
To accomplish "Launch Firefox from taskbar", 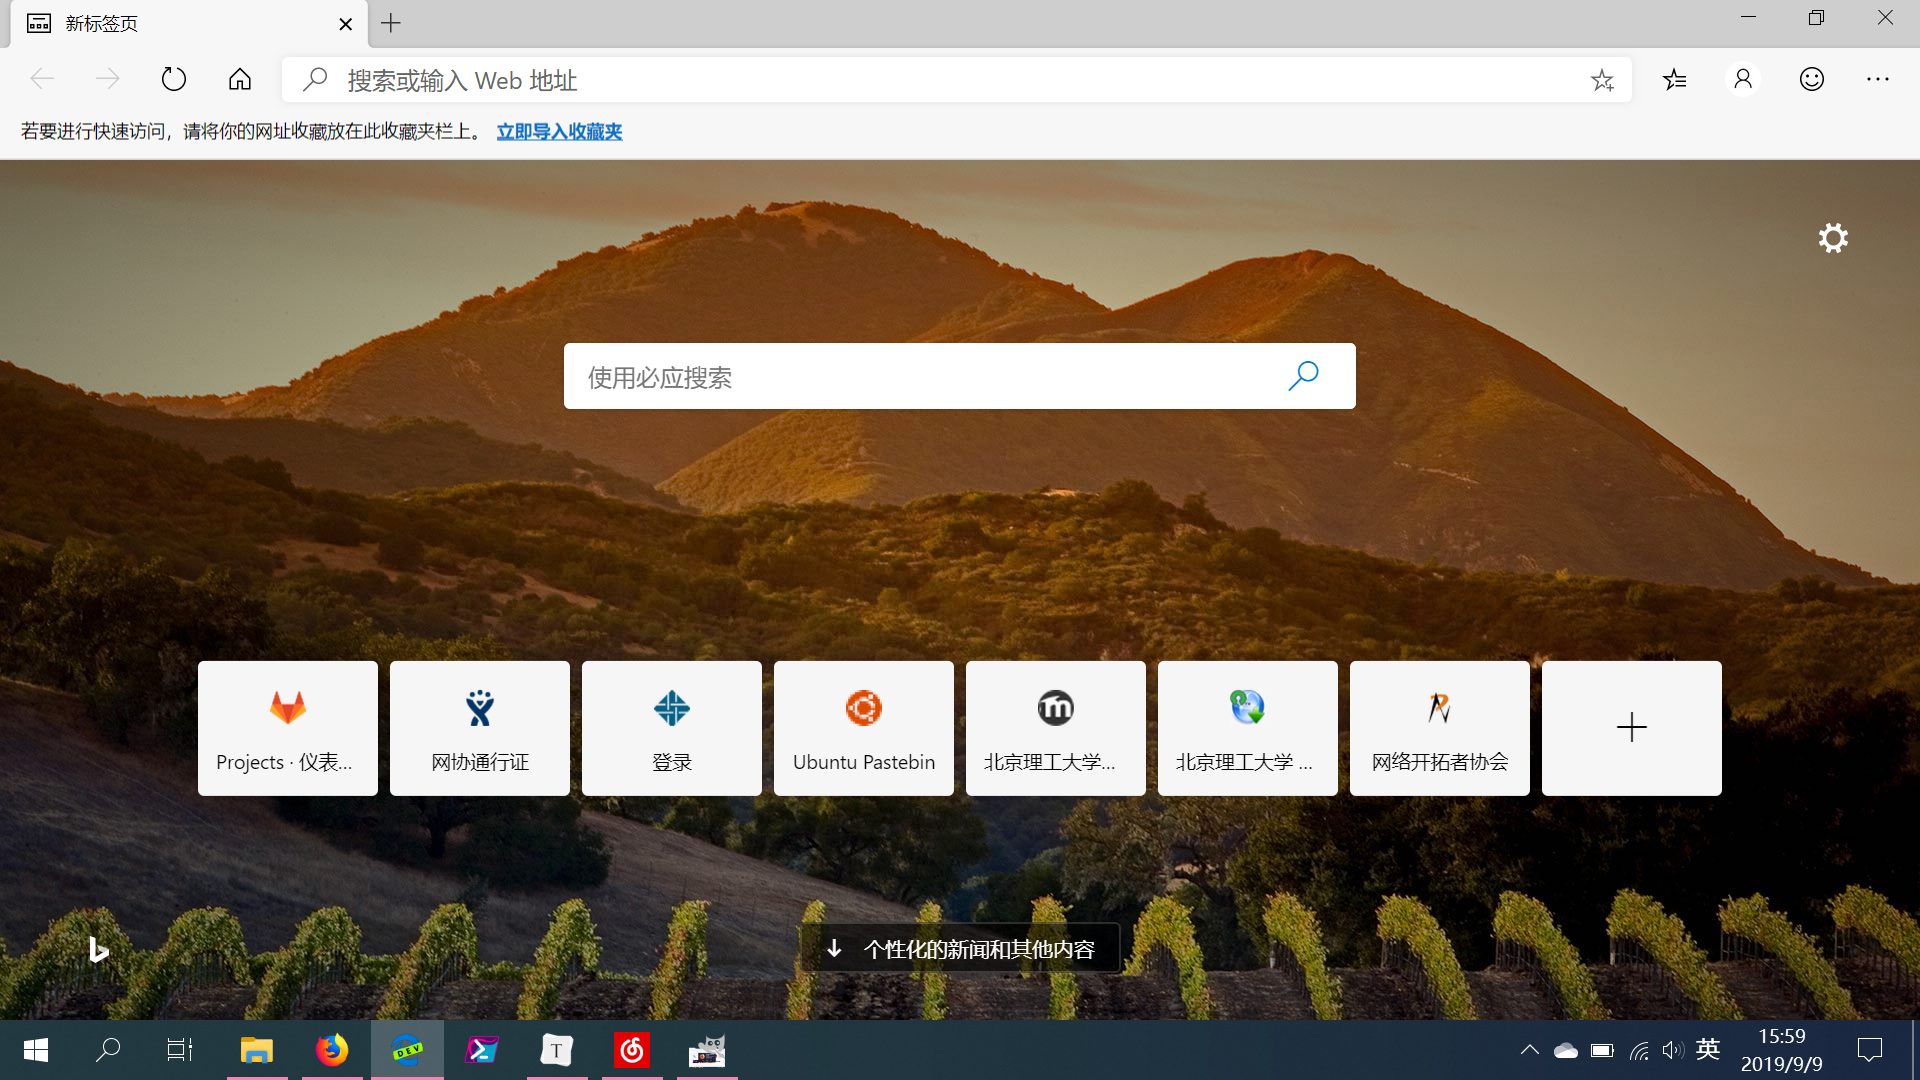I will (332, 1050).
